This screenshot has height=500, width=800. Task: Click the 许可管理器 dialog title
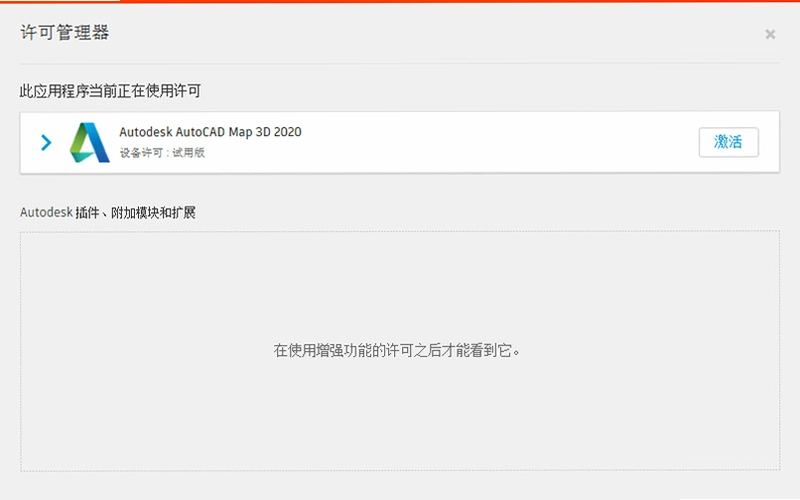65,32
